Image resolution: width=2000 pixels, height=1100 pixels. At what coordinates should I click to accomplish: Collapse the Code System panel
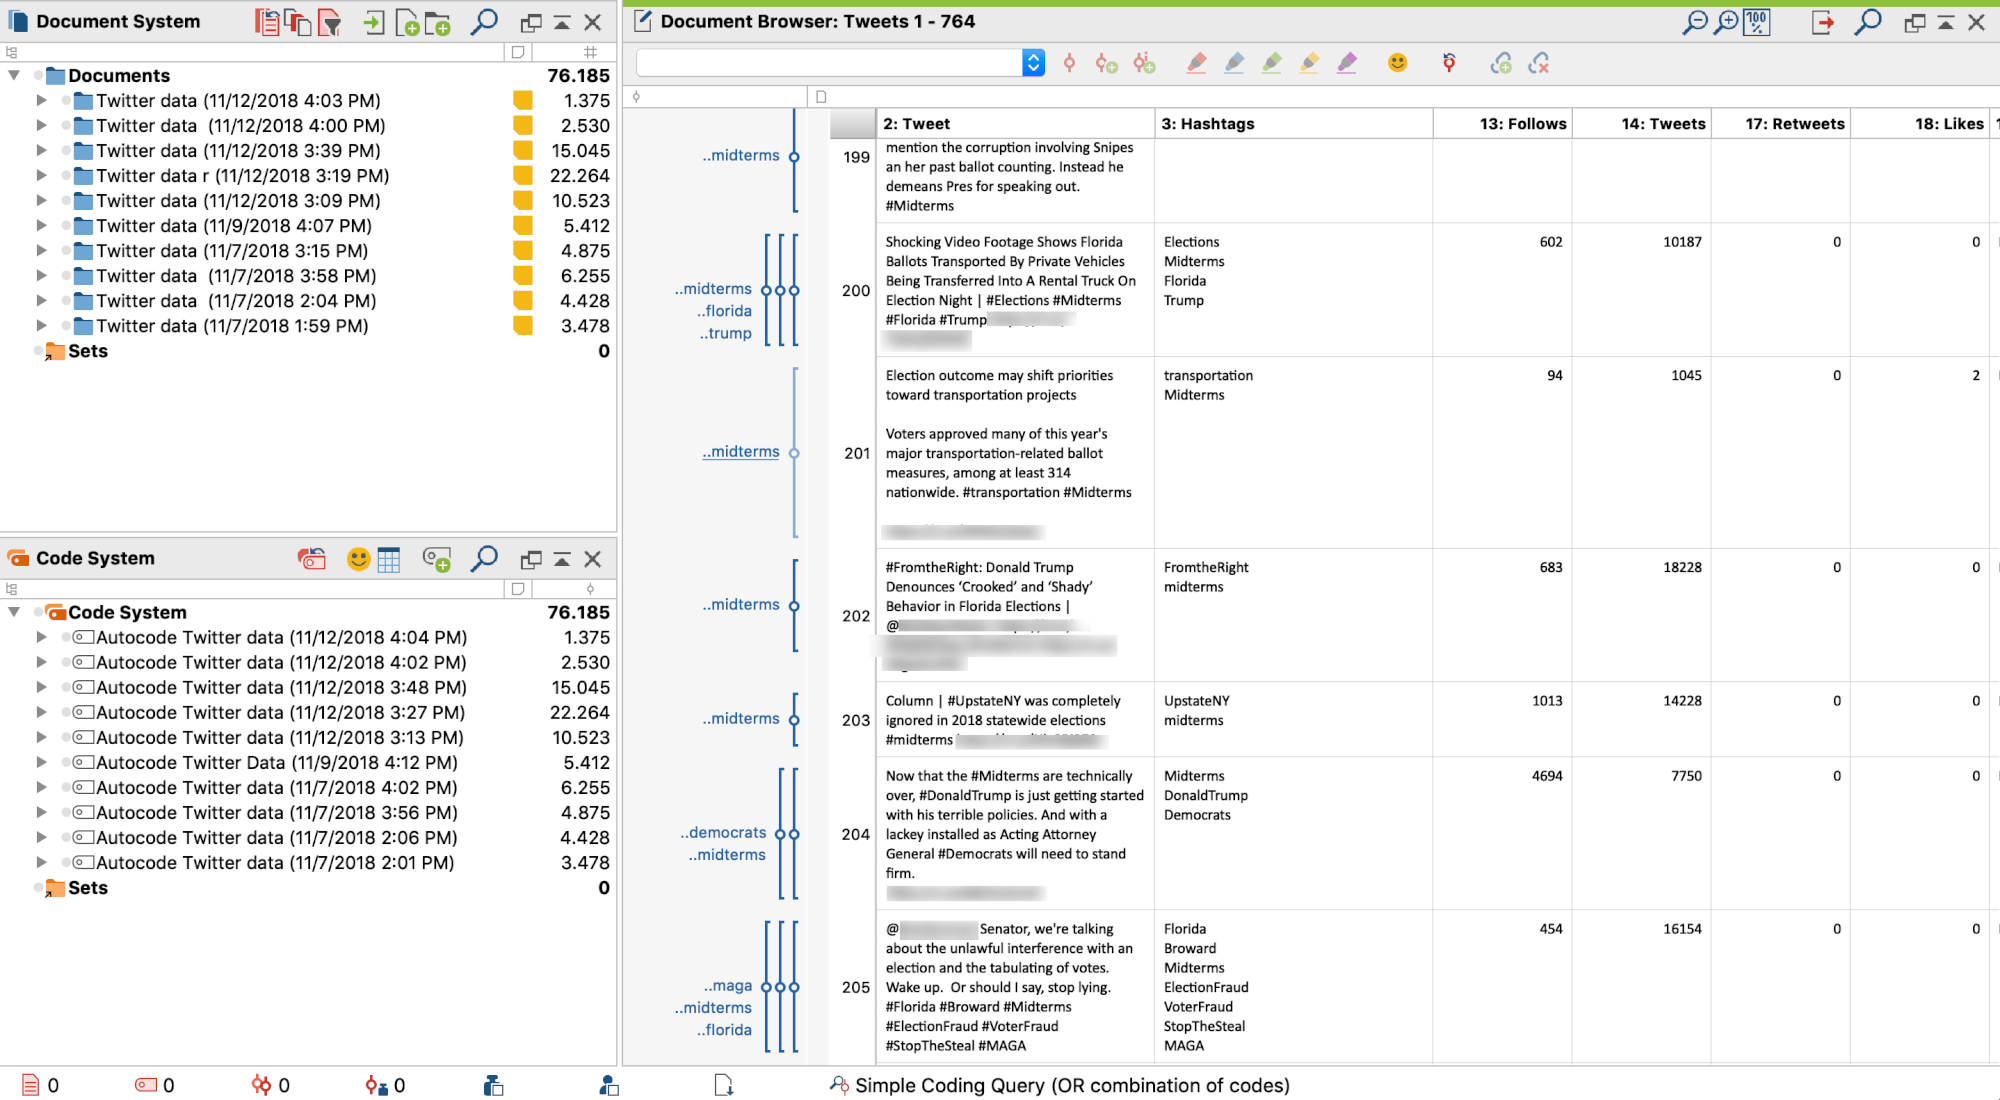point(562,559)
